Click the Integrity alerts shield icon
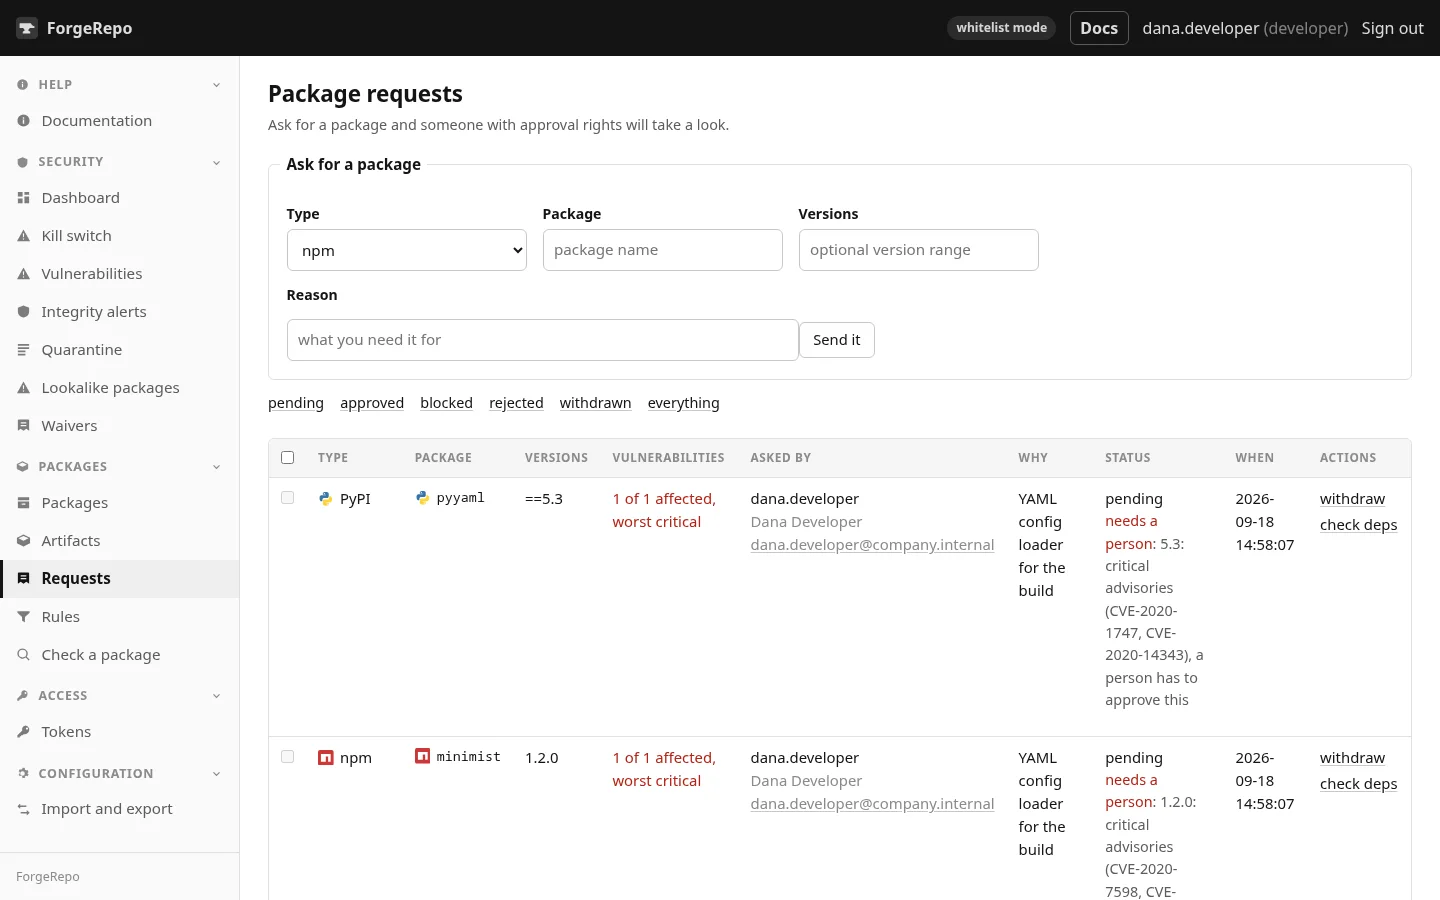This screenshot has height=900, width=1440. point(23,312)
